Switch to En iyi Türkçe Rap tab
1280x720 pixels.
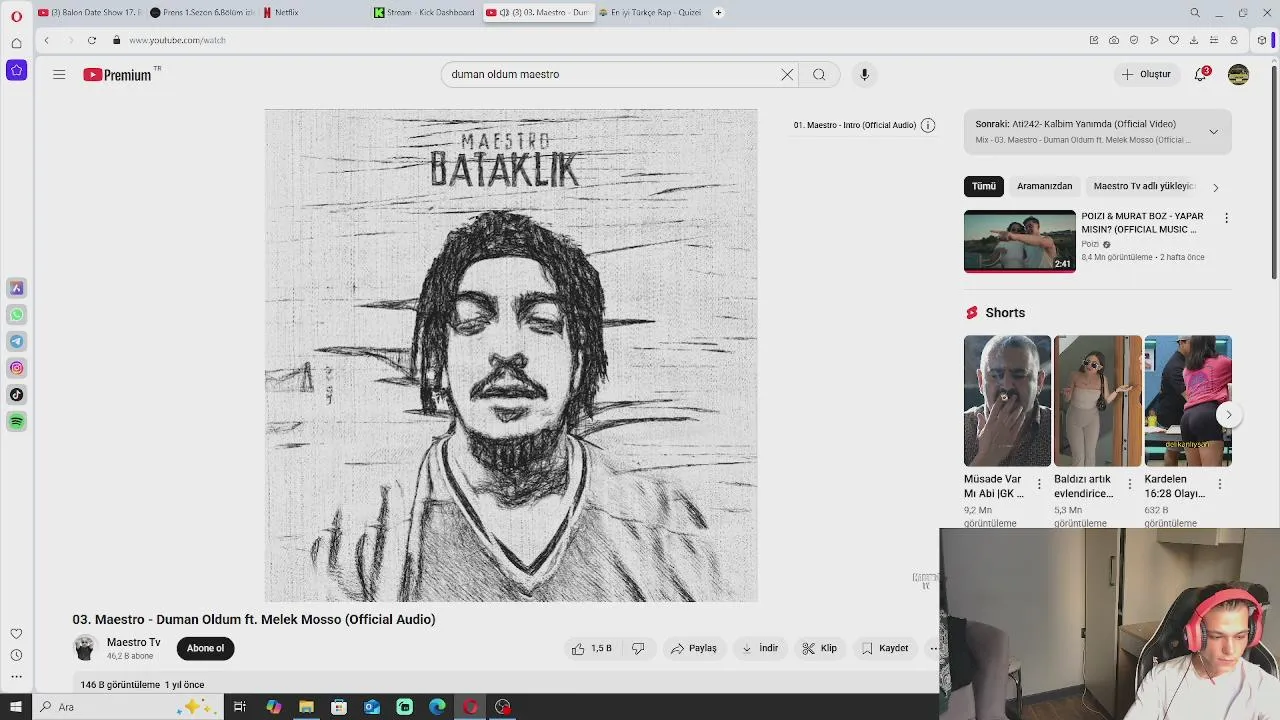click(x=650, y=12)
